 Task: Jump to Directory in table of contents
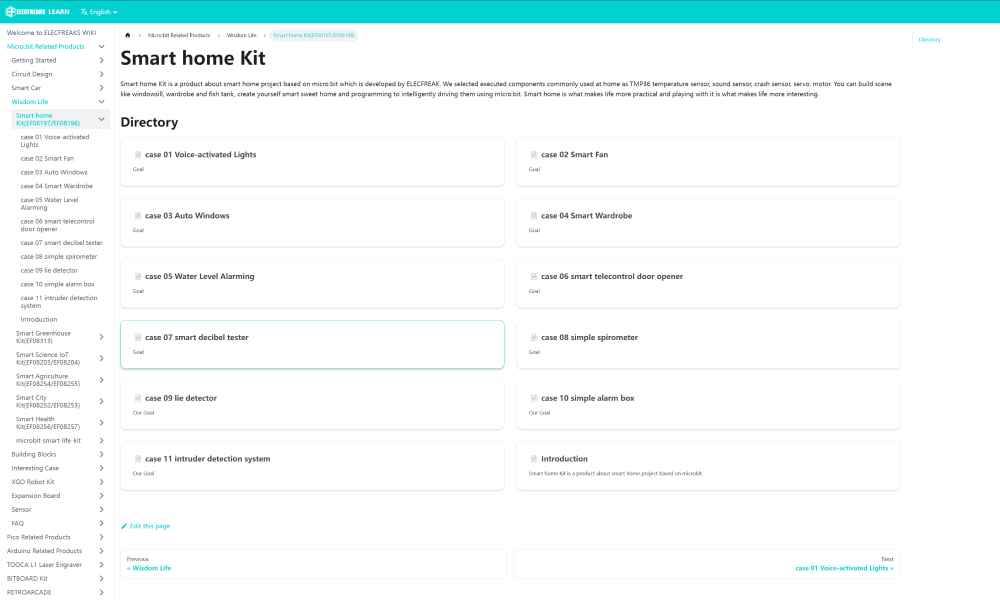929,39
